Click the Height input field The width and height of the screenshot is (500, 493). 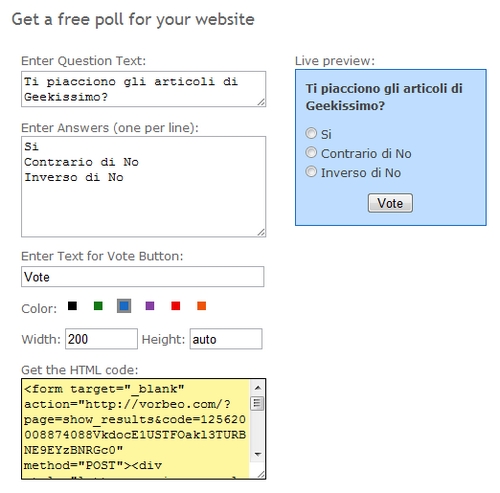(226, 339)
